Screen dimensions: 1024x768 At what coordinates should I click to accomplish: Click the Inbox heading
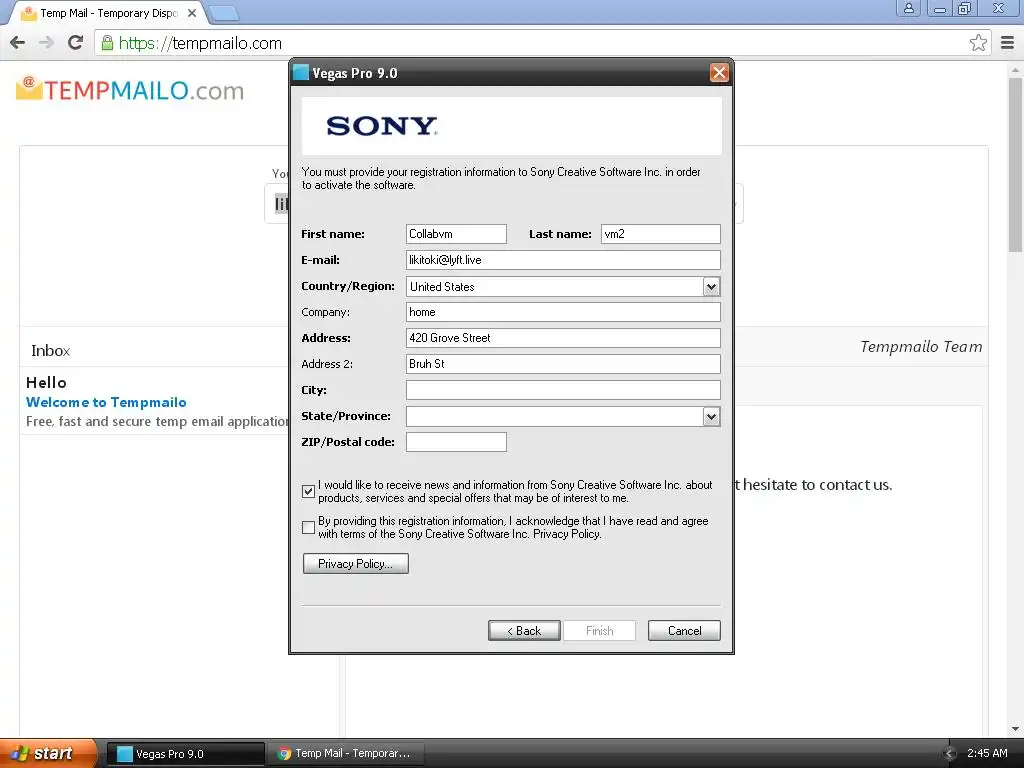(x=50, y=351)
